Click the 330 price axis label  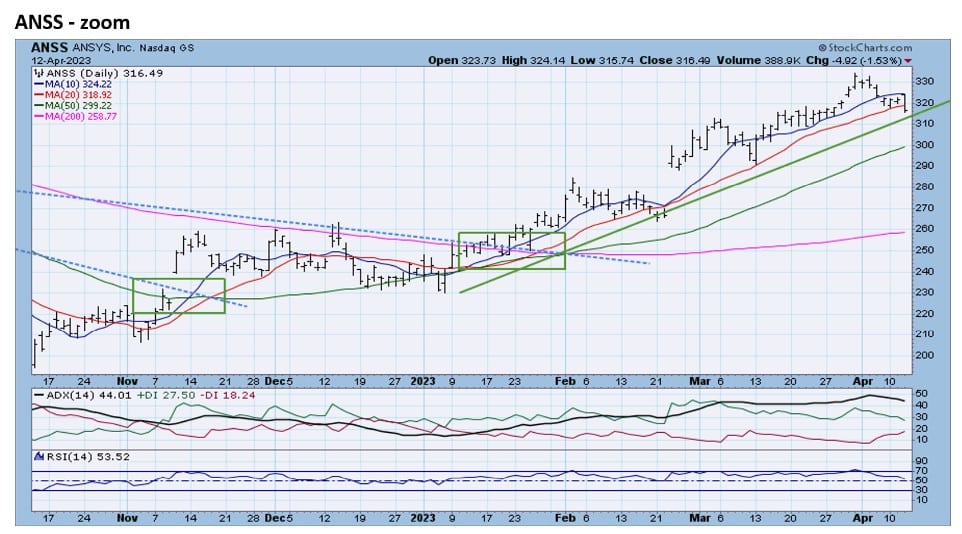coord(925,82)
